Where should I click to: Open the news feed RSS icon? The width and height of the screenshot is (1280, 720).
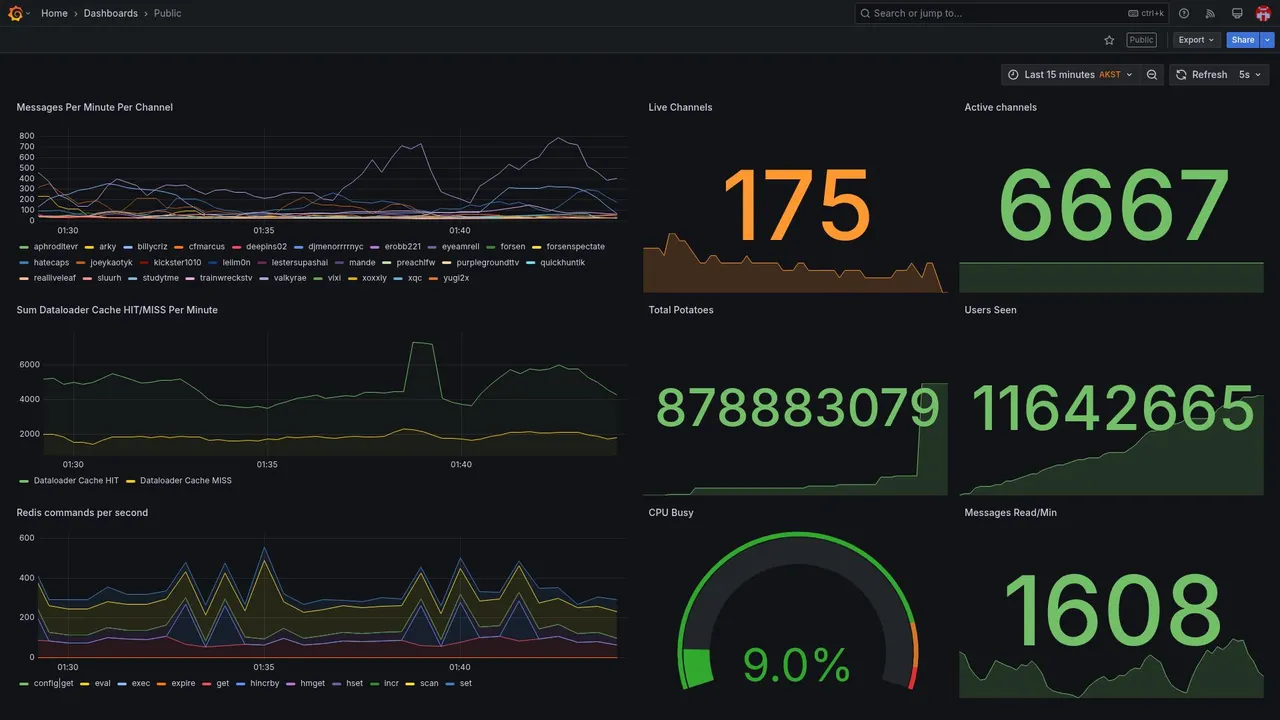pos(1210,13)
